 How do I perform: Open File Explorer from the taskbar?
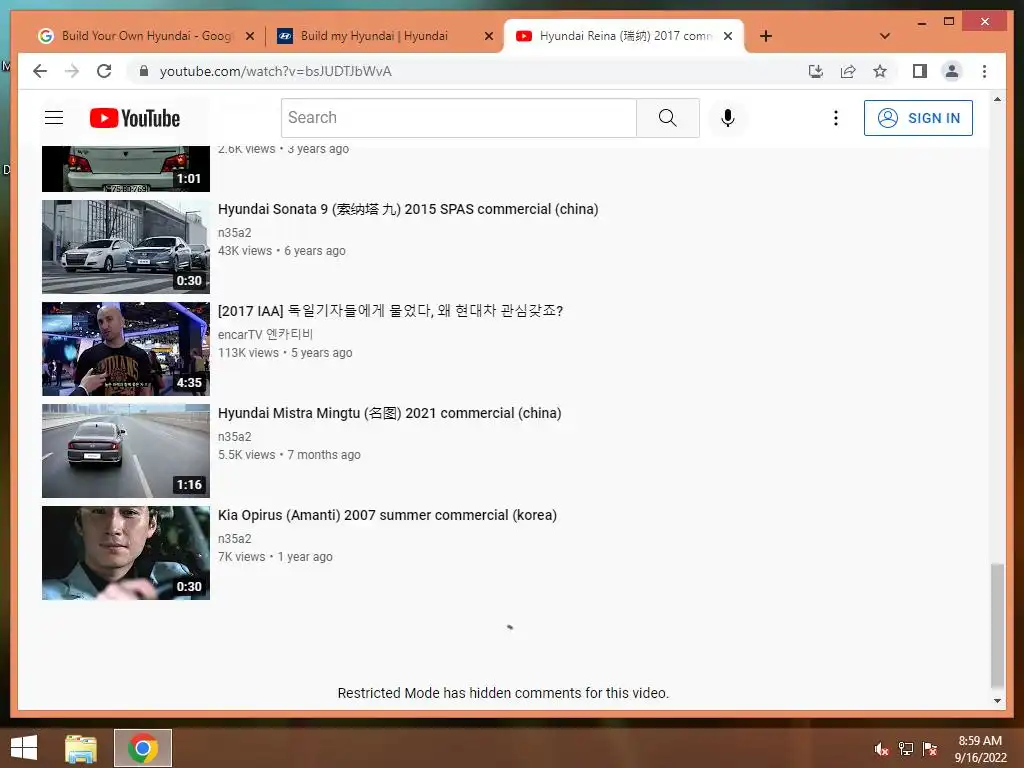(81, 748)
